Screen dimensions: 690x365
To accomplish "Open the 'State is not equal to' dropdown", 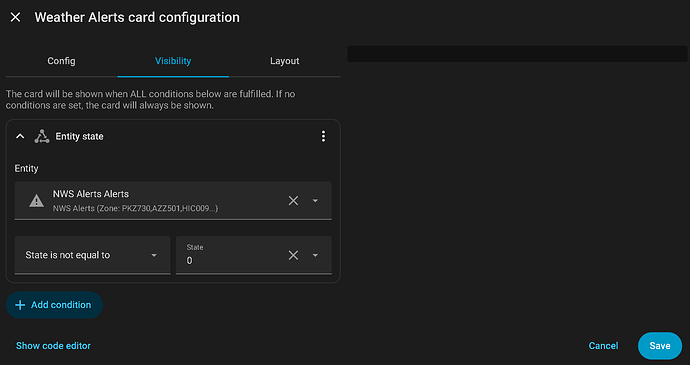I will coord(92,255).
